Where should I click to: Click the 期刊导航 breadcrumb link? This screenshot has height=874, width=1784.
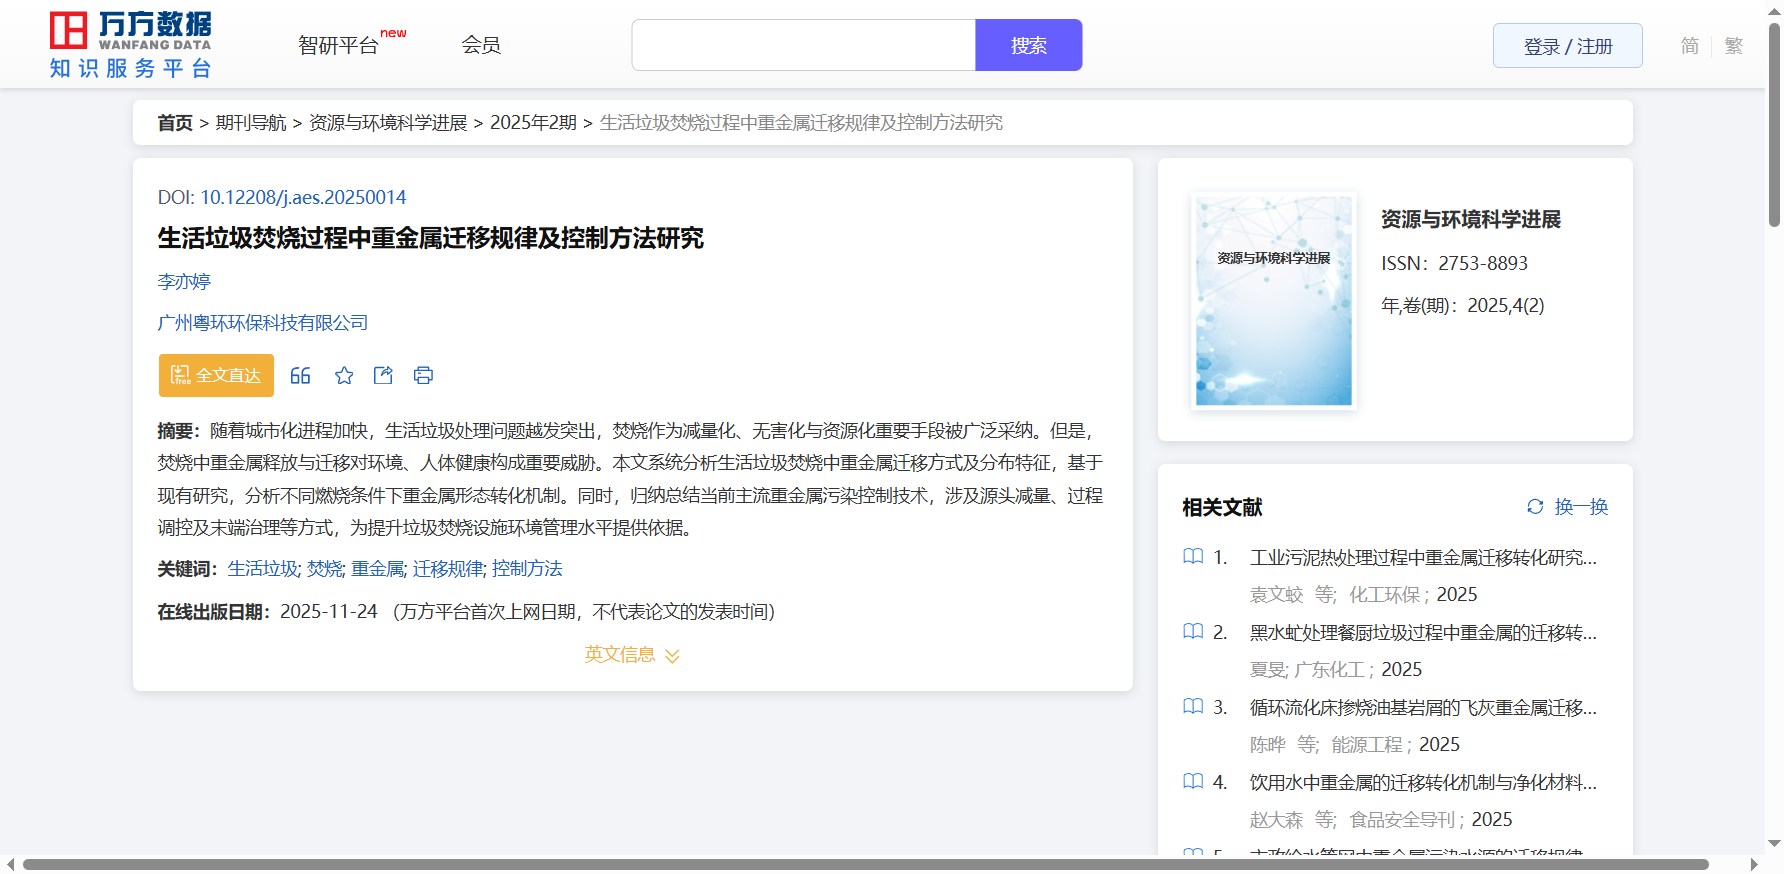pyautogui.click(x=251, y=123)
